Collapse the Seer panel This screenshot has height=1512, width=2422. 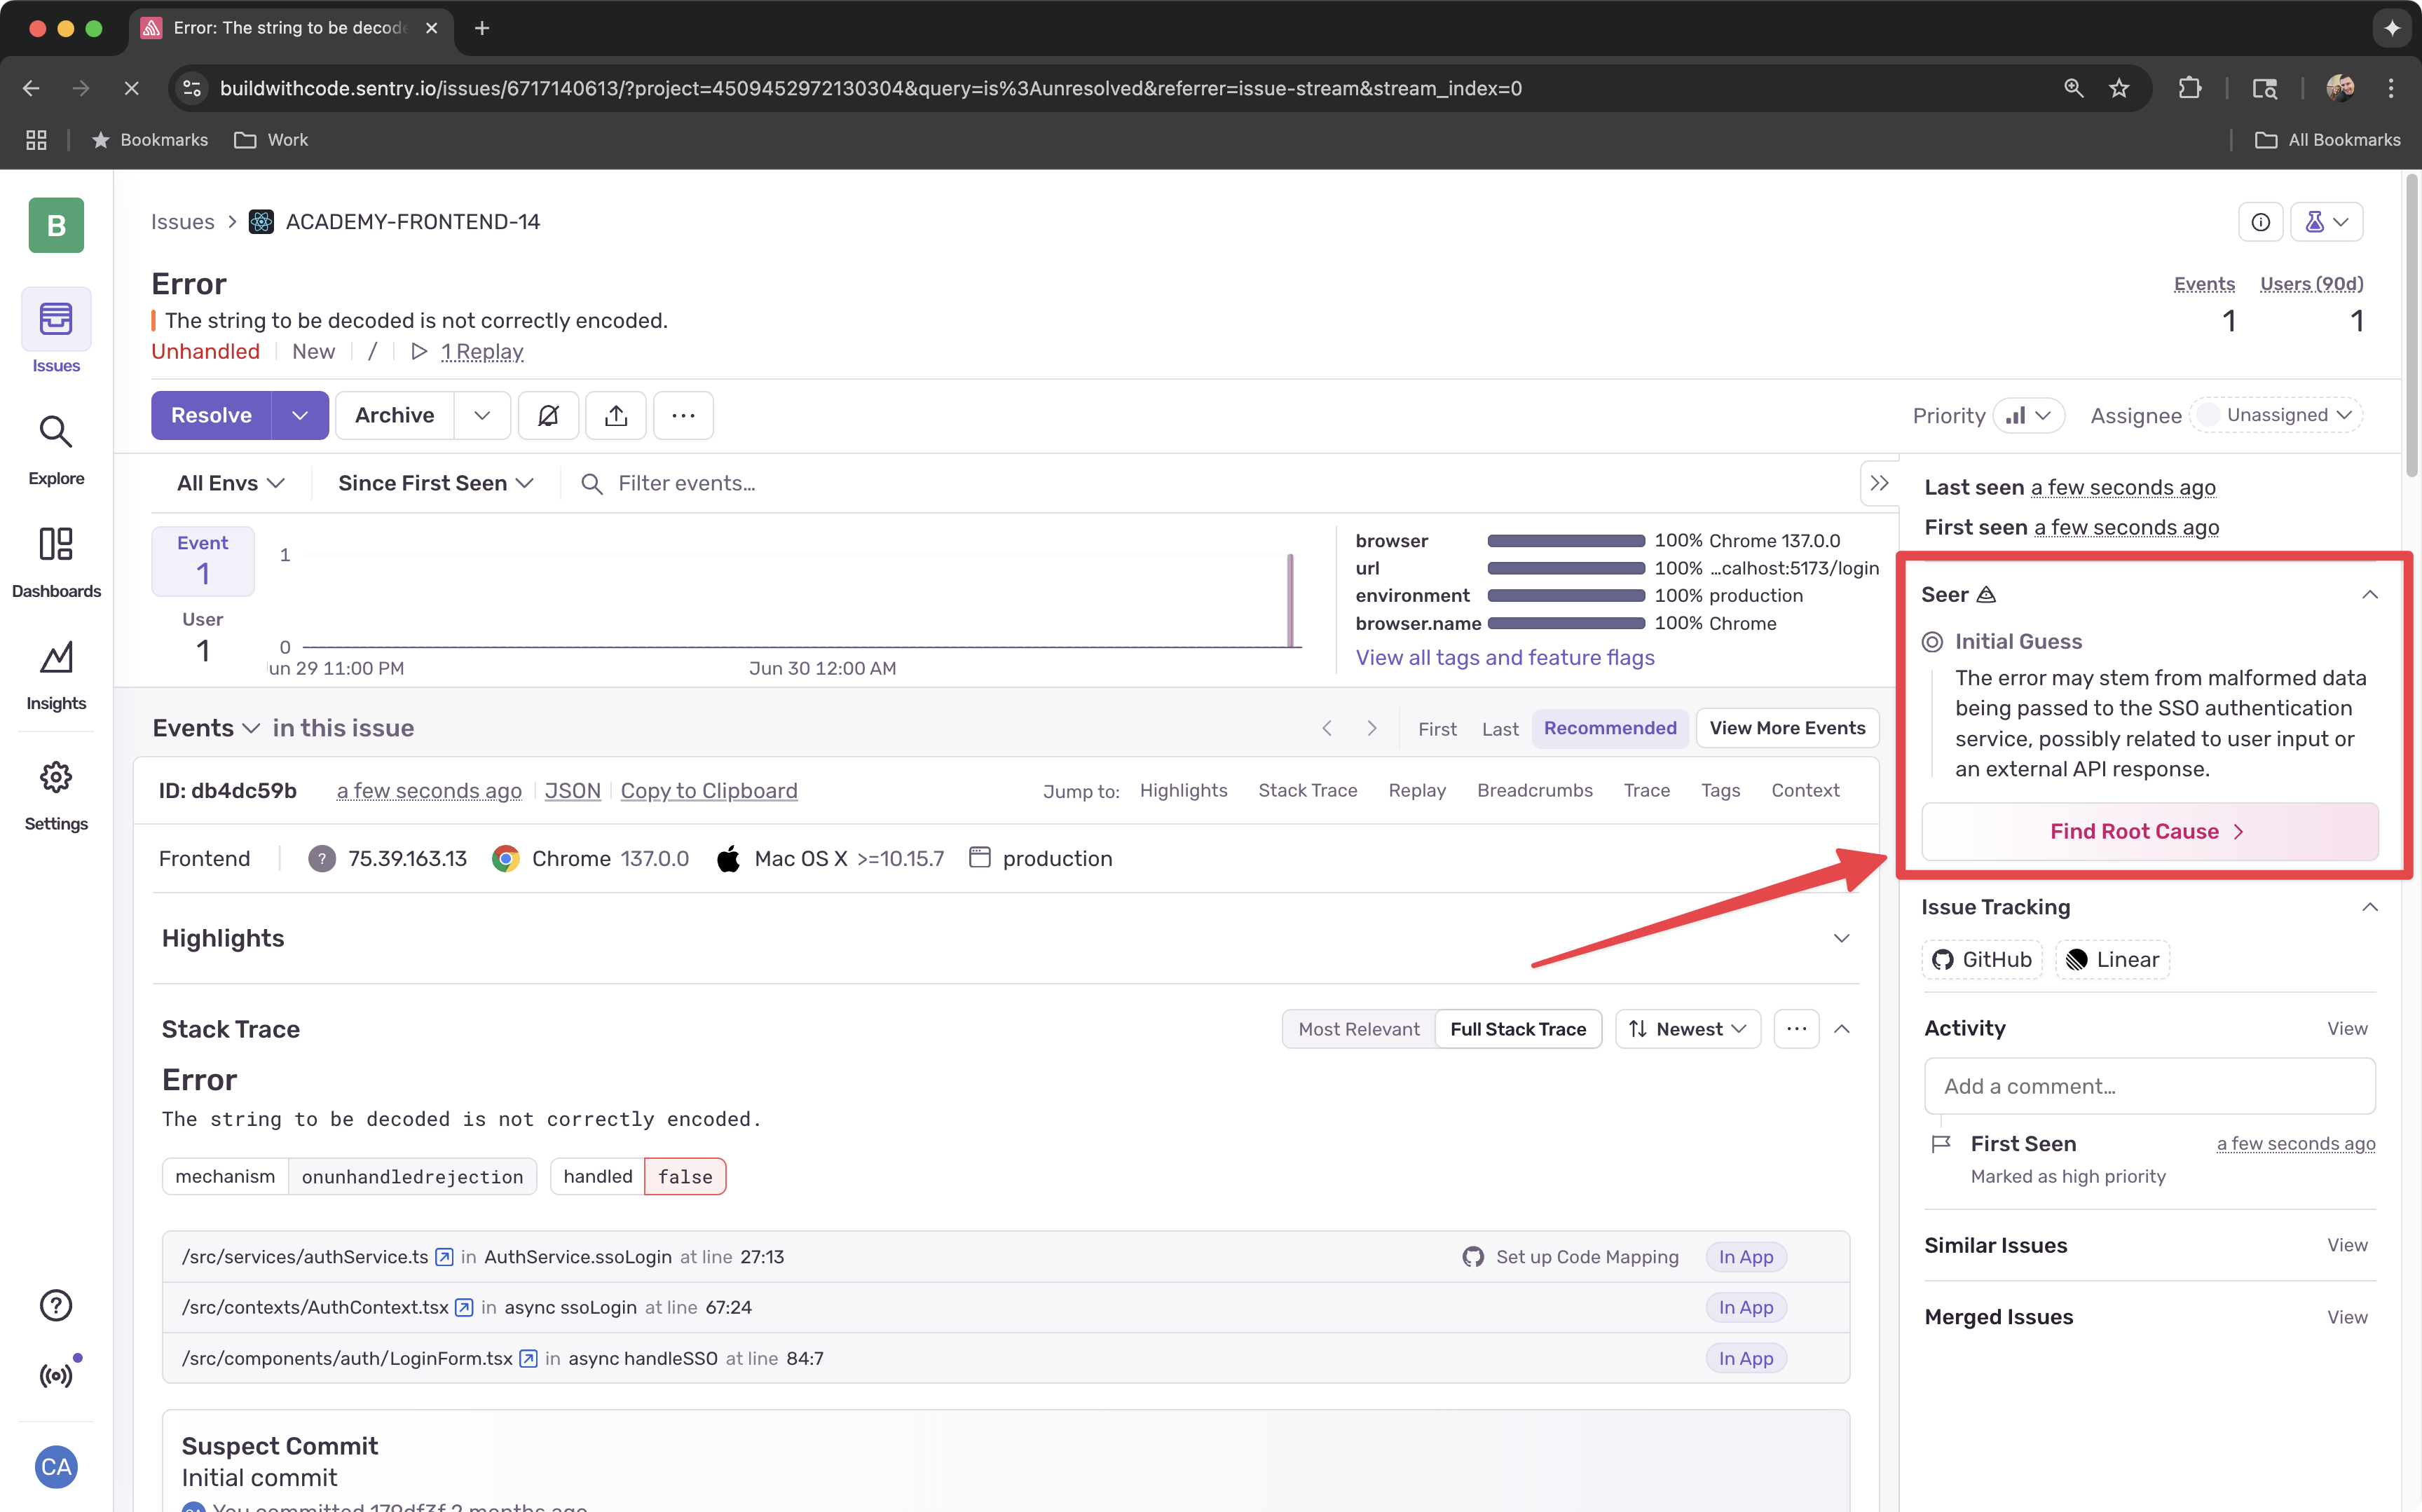tap(2369, 595)
